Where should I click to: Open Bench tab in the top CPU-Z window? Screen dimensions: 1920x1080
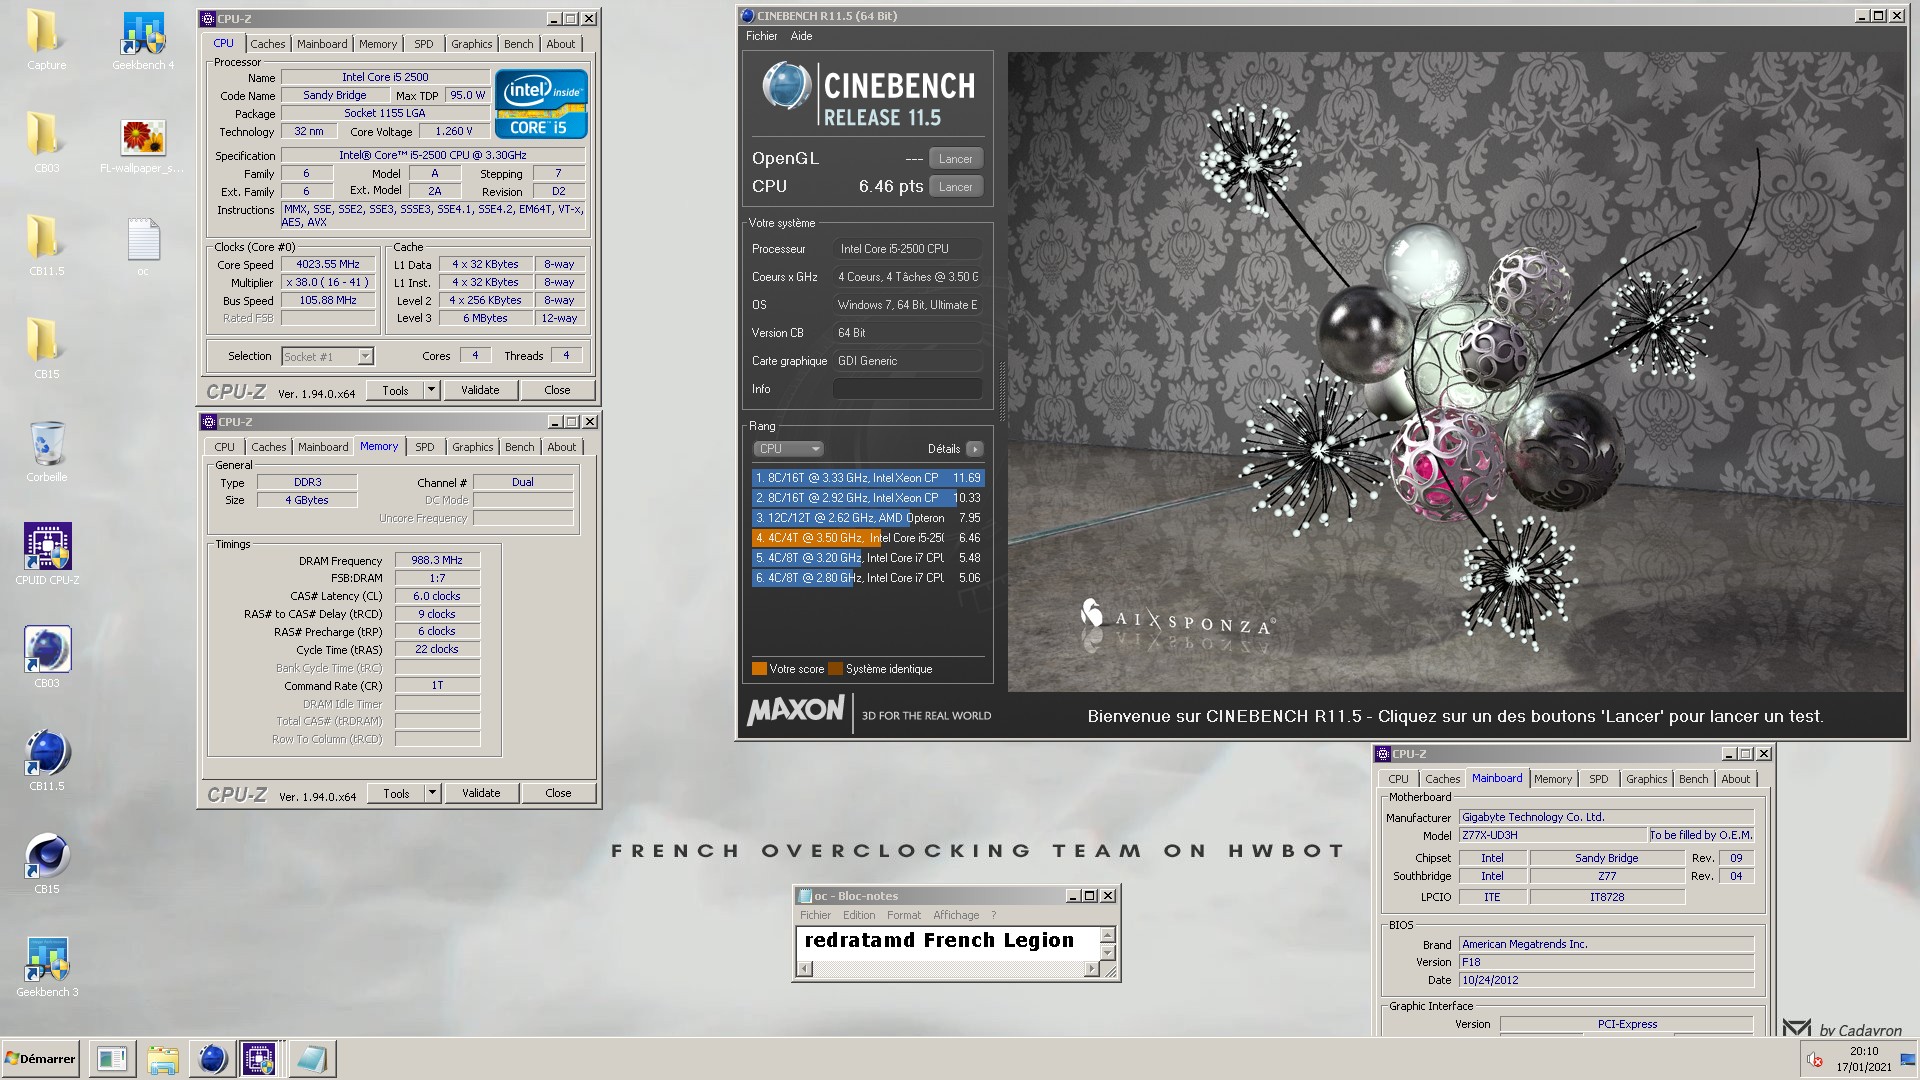(518, 44)
